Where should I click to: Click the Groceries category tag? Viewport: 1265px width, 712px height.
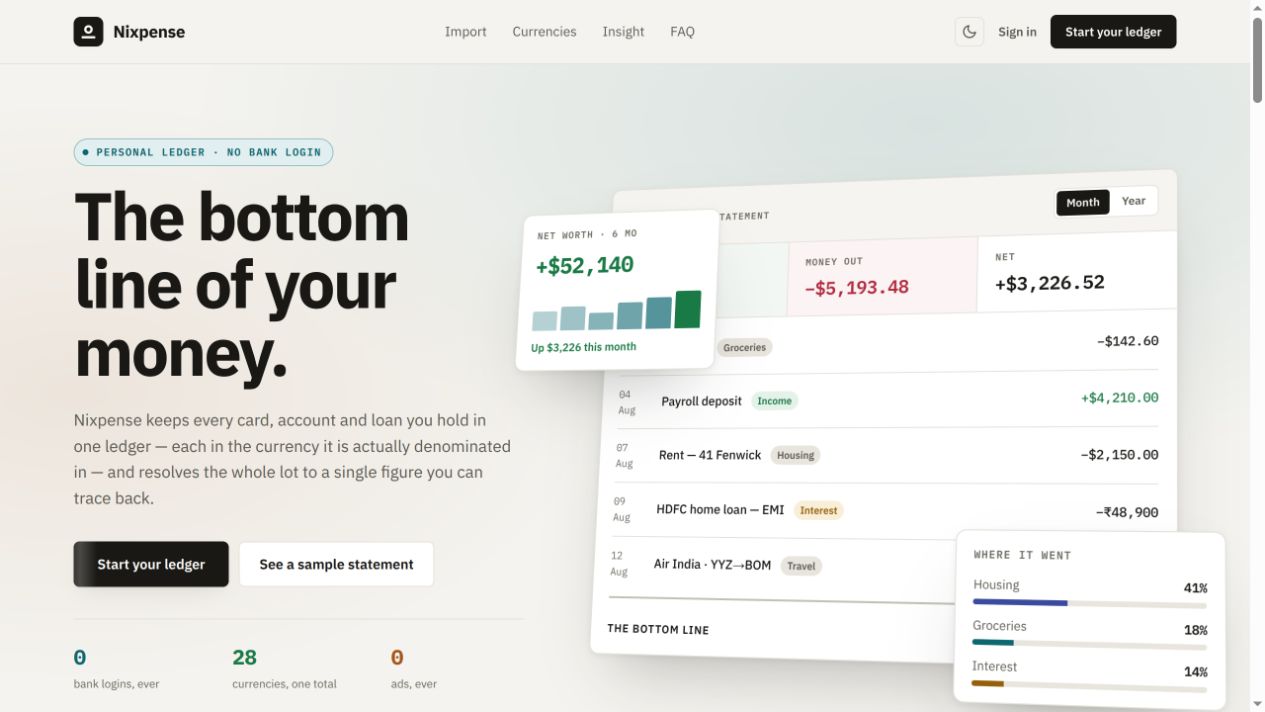point(744,347)
